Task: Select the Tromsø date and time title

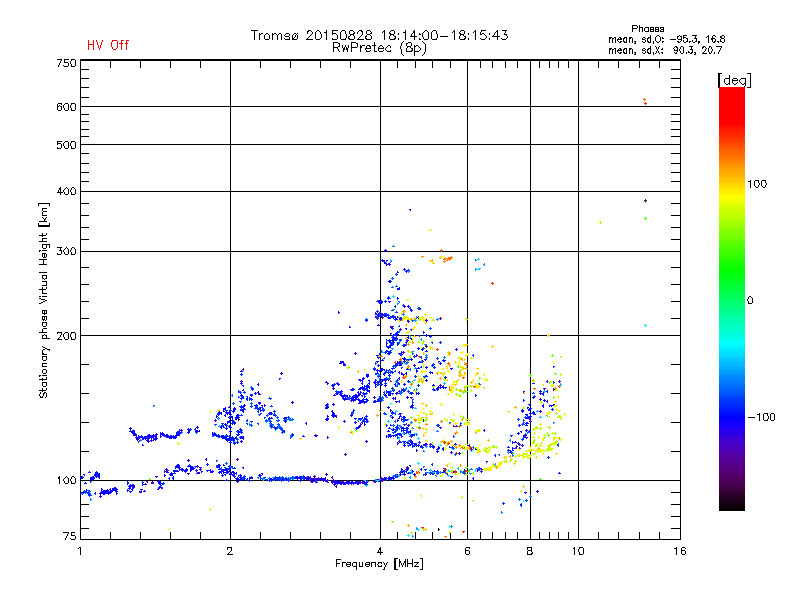Action: coord(379,35)
